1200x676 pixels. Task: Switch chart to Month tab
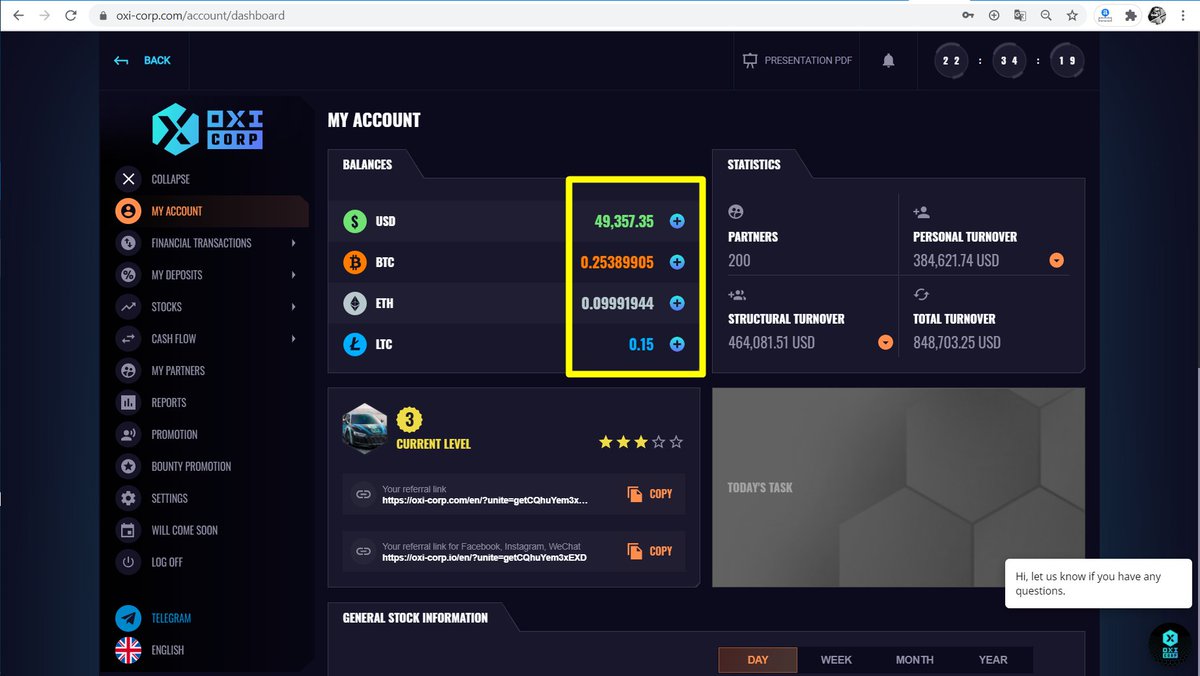click(914, 660)
